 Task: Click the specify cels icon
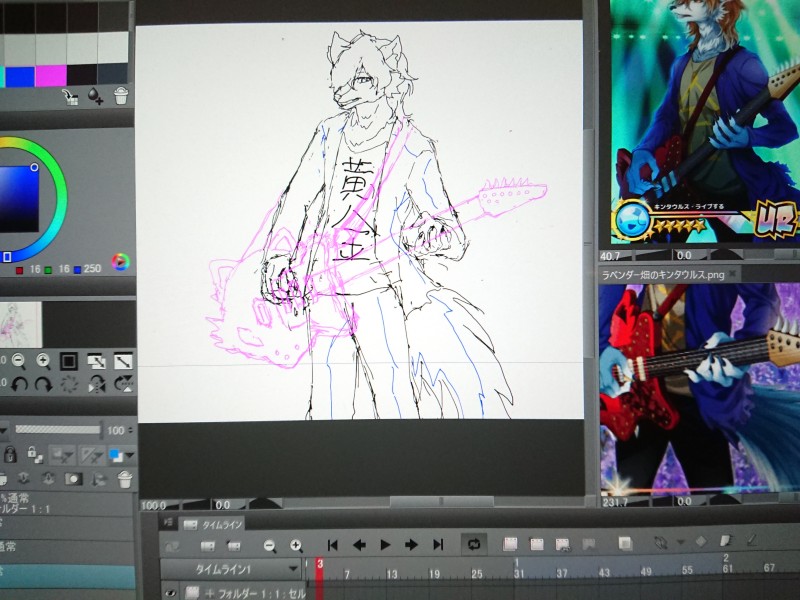562,544
